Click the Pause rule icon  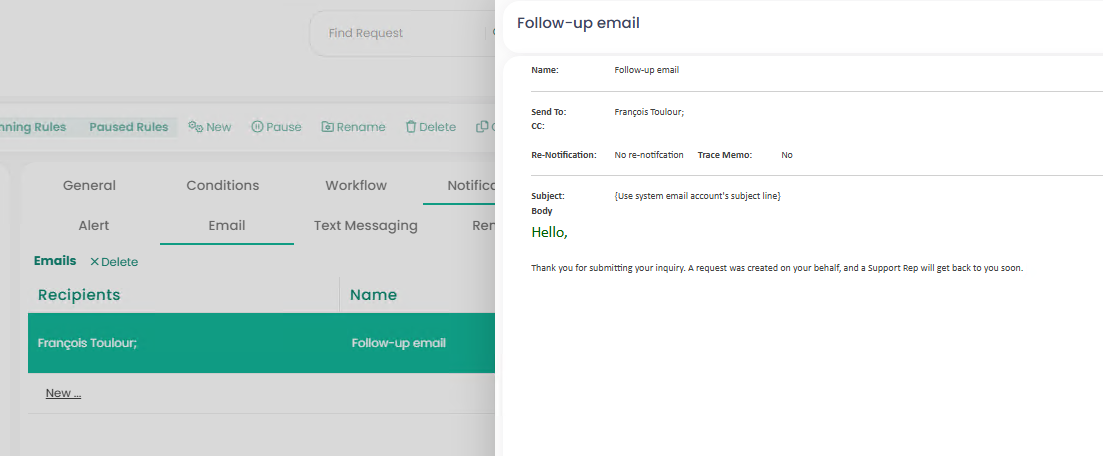[x=257, y=127]
